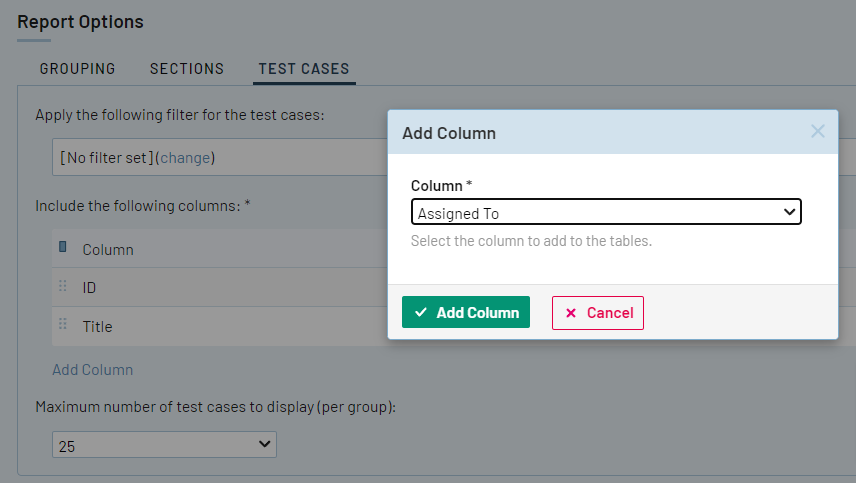
Task: Click the pink X icon on Cancel
Action: click(571, 313)
